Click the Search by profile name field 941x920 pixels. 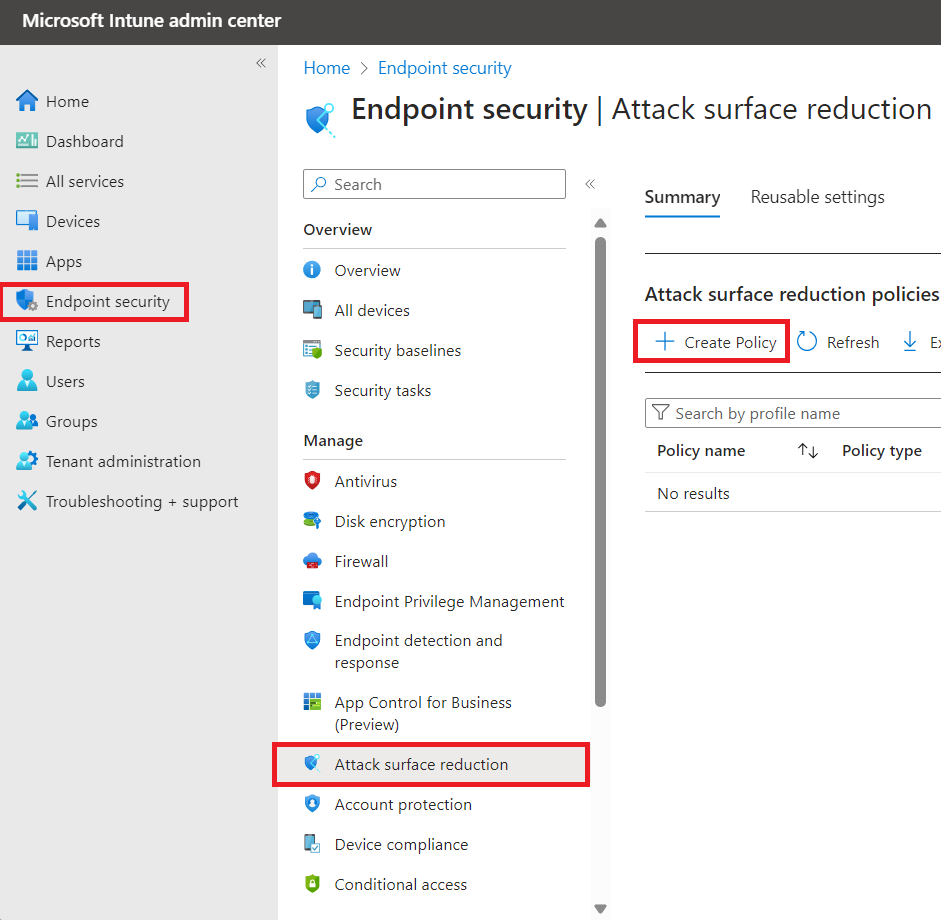click(790, 413)
